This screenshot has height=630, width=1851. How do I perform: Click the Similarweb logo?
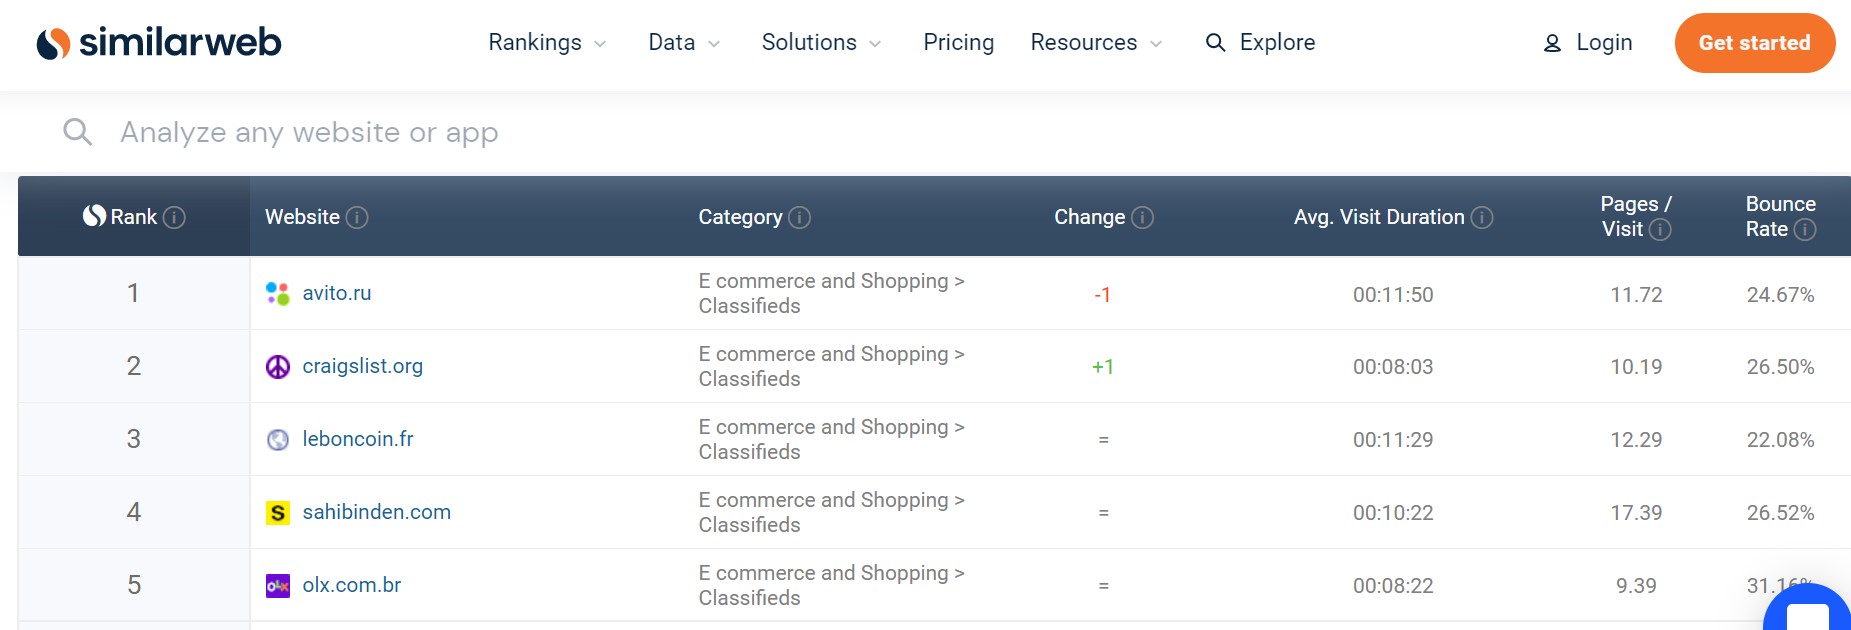pyautogui.click(x=159, y=43)
